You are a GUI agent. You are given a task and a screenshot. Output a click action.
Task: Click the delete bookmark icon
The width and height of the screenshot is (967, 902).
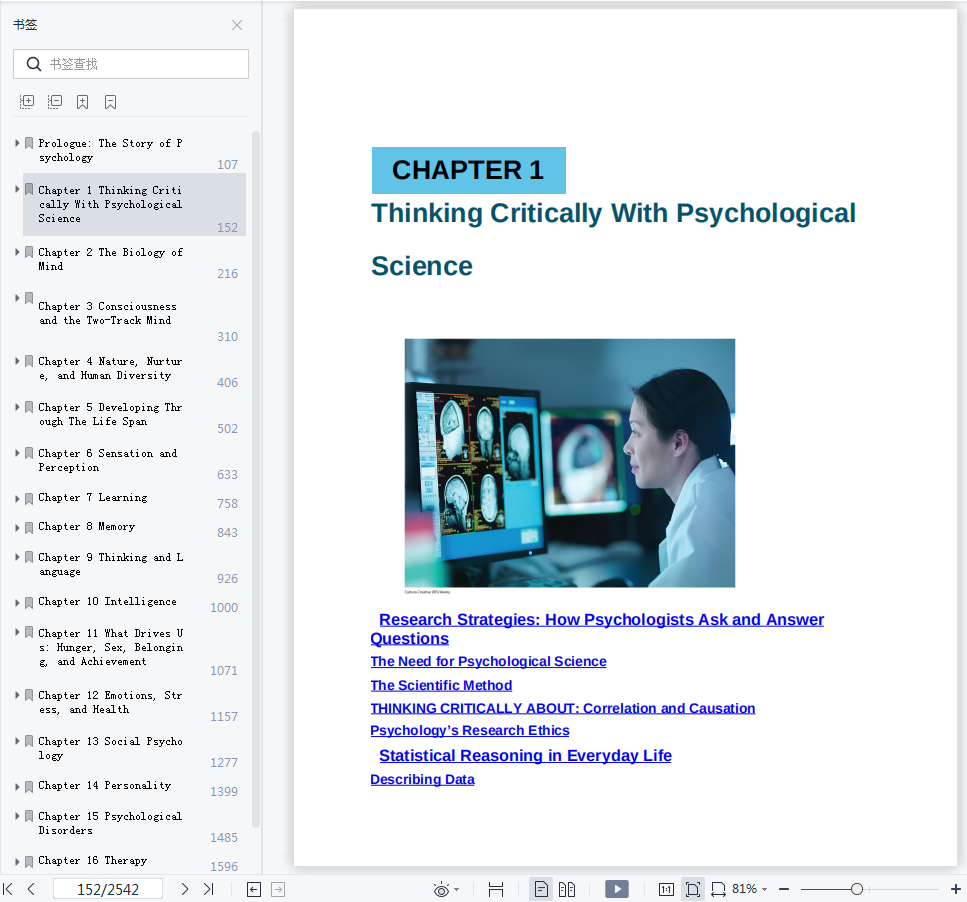pos(110,102)
